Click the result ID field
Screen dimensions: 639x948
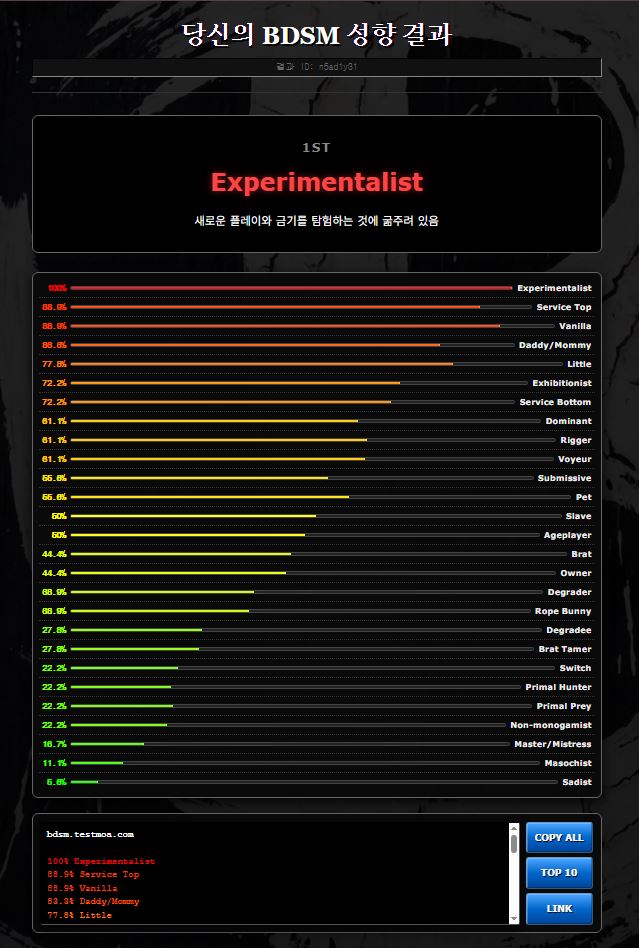316,67
